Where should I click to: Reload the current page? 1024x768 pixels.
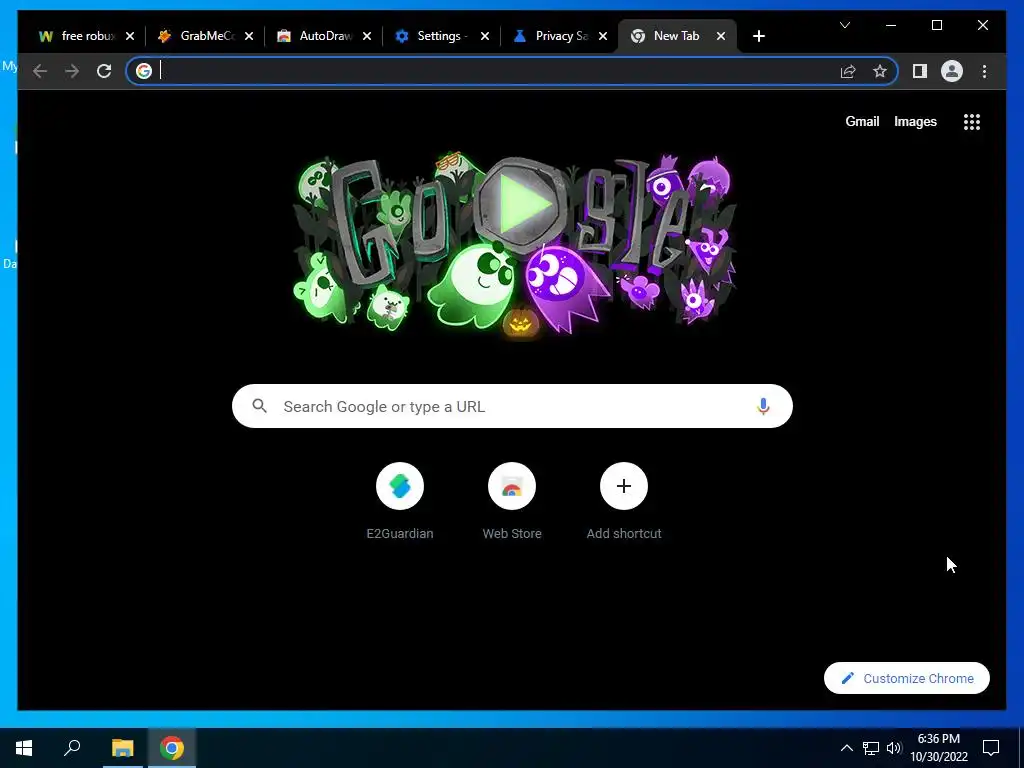tap(104, 71)
